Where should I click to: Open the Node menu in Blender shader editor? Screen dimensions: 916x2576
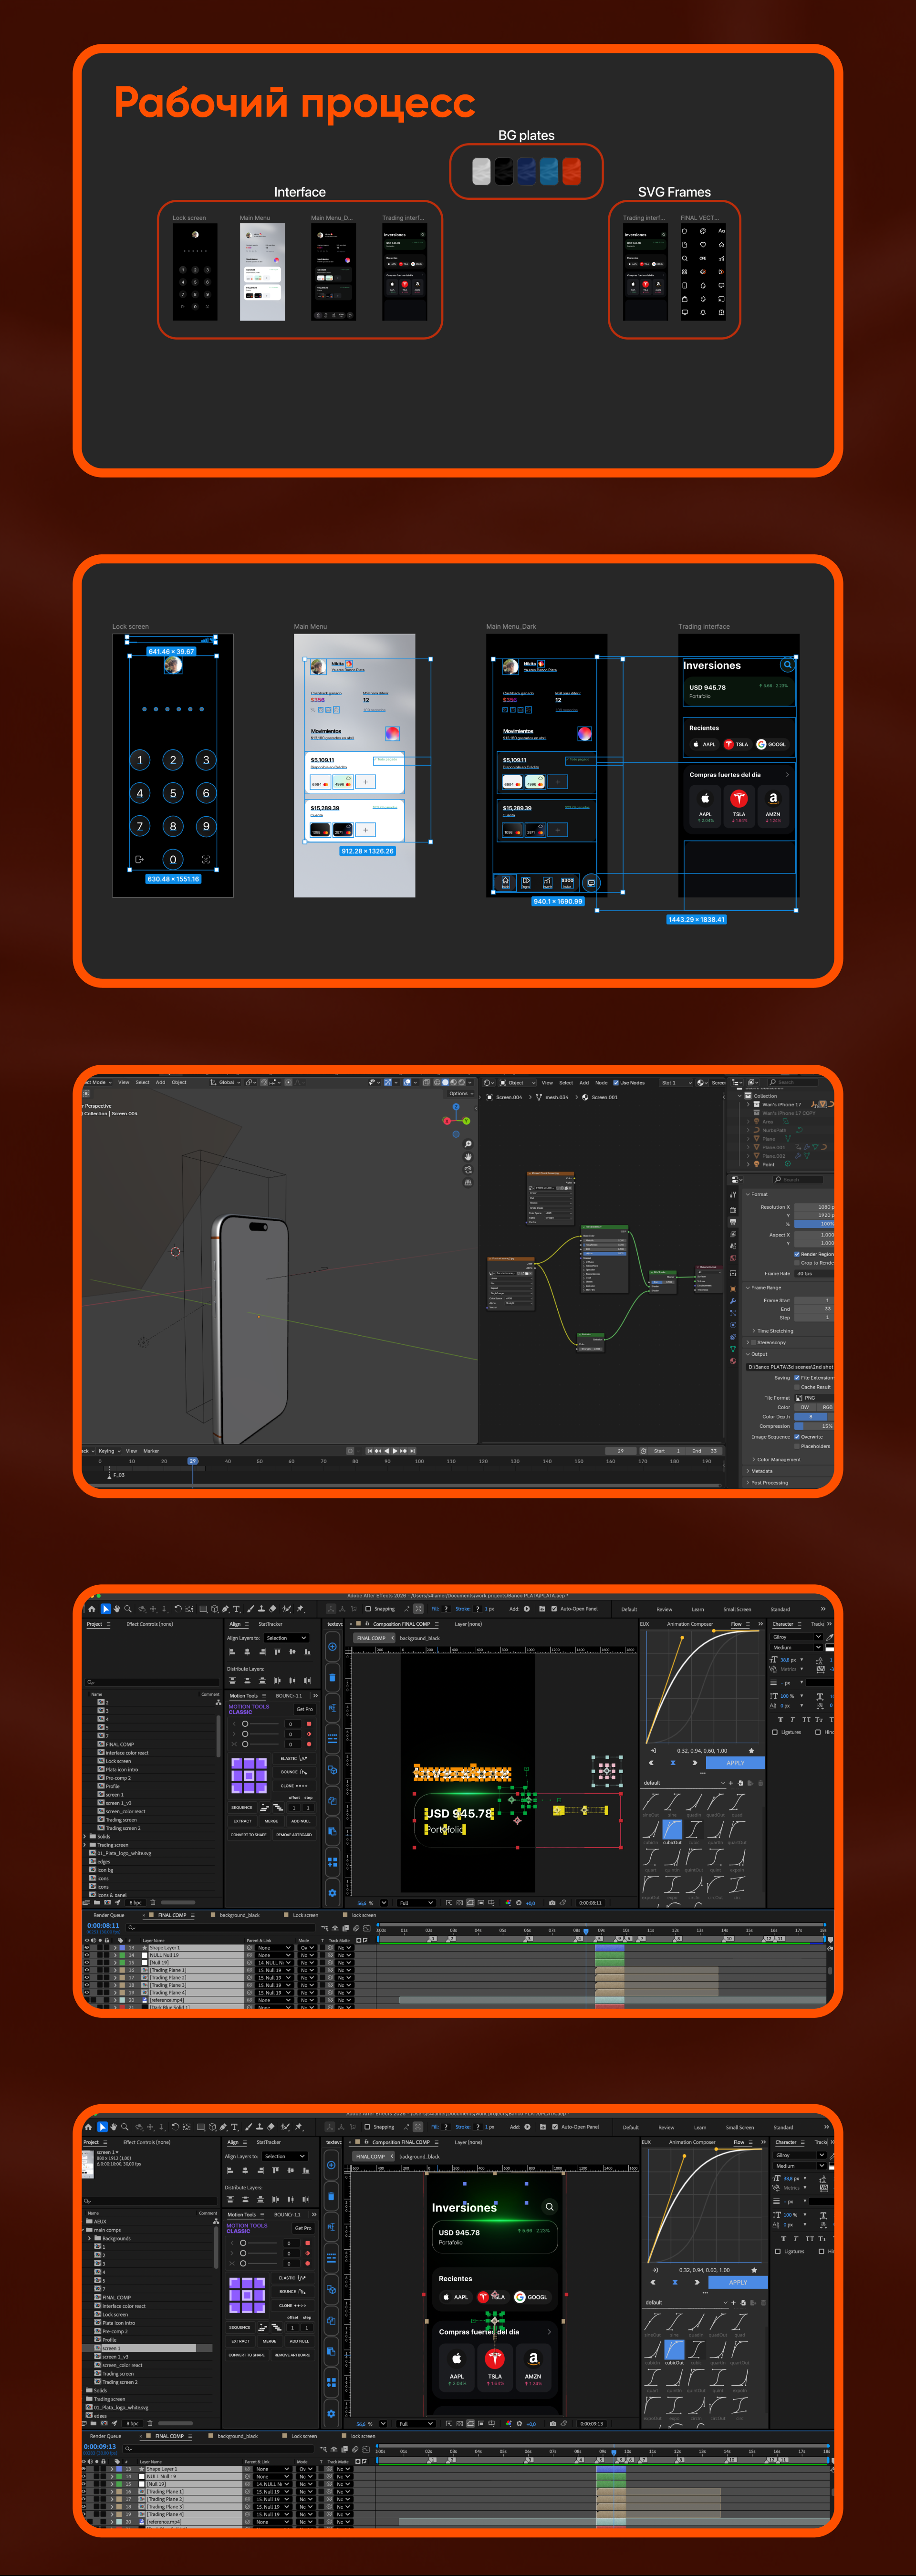[x=601, y=1082]
